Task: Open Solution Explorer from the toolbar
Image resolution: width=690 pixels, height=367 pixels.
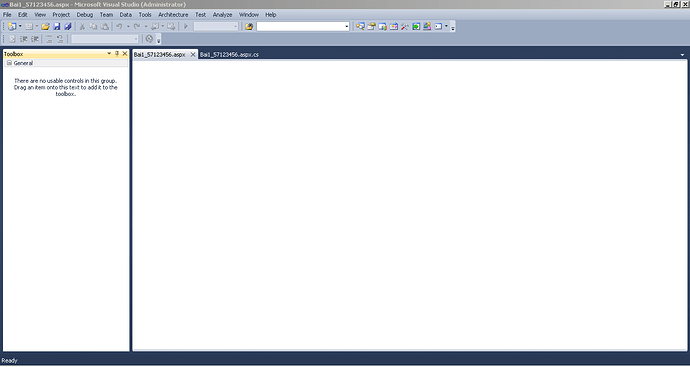Action: coord(371,26)
